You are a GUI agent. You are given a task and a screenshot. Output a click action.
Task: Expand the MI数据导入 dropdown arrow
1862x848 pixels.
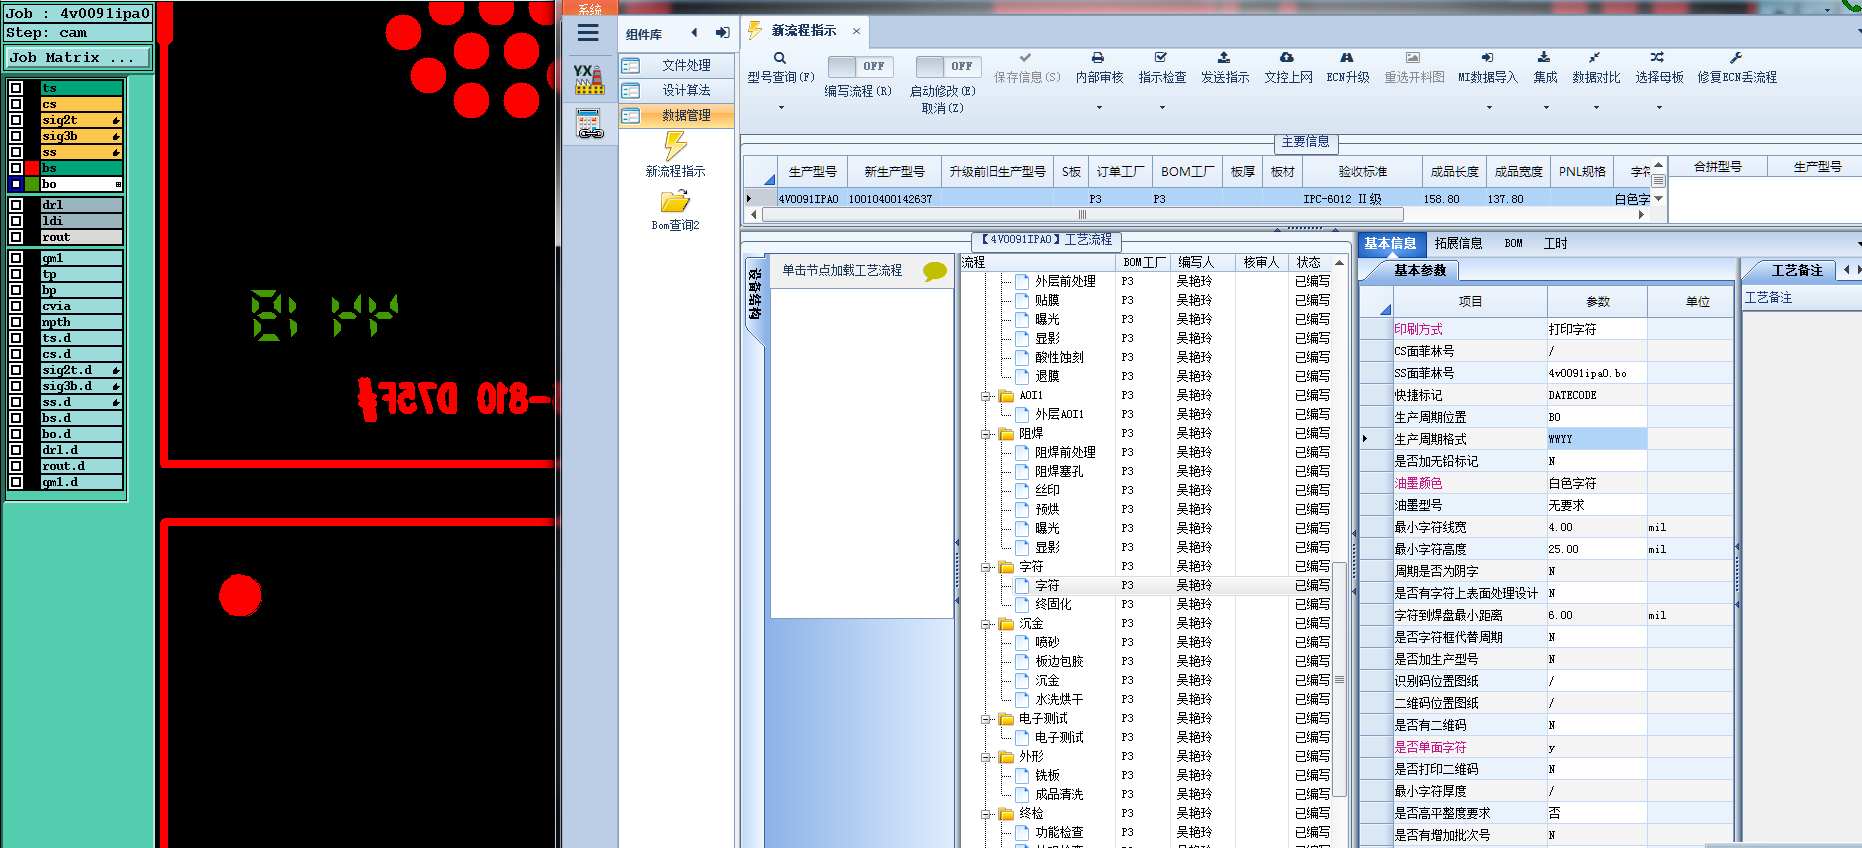pyautogui.click(x=1489, y=107)
